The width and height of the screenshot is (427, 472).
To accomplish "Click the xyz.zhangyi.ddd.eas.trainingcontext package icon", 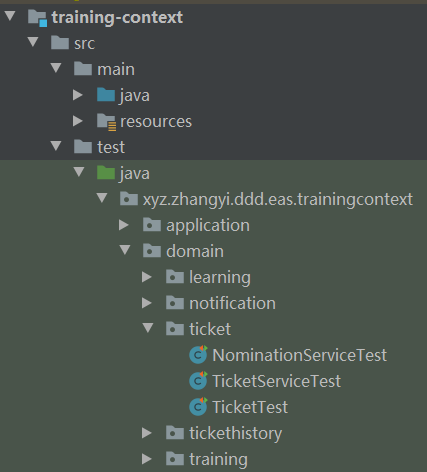I will pos(129,199).
